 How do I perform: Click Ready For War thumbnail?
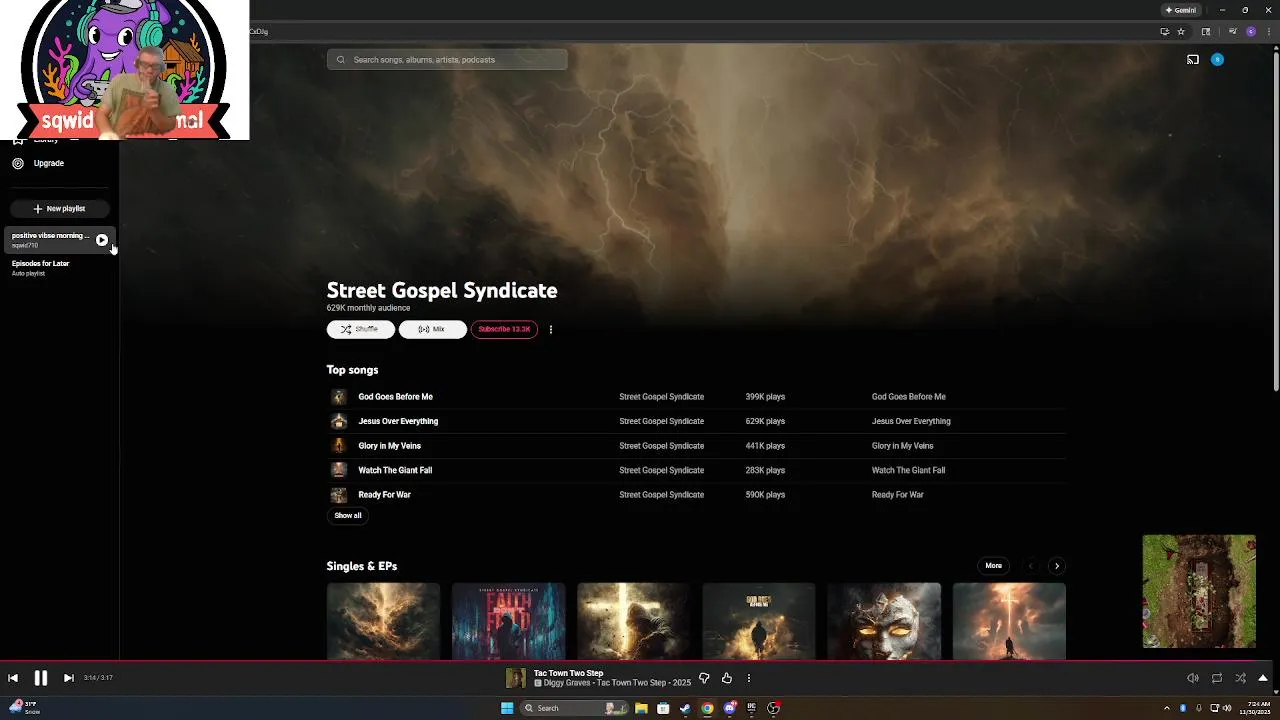[x=339, y=495]
